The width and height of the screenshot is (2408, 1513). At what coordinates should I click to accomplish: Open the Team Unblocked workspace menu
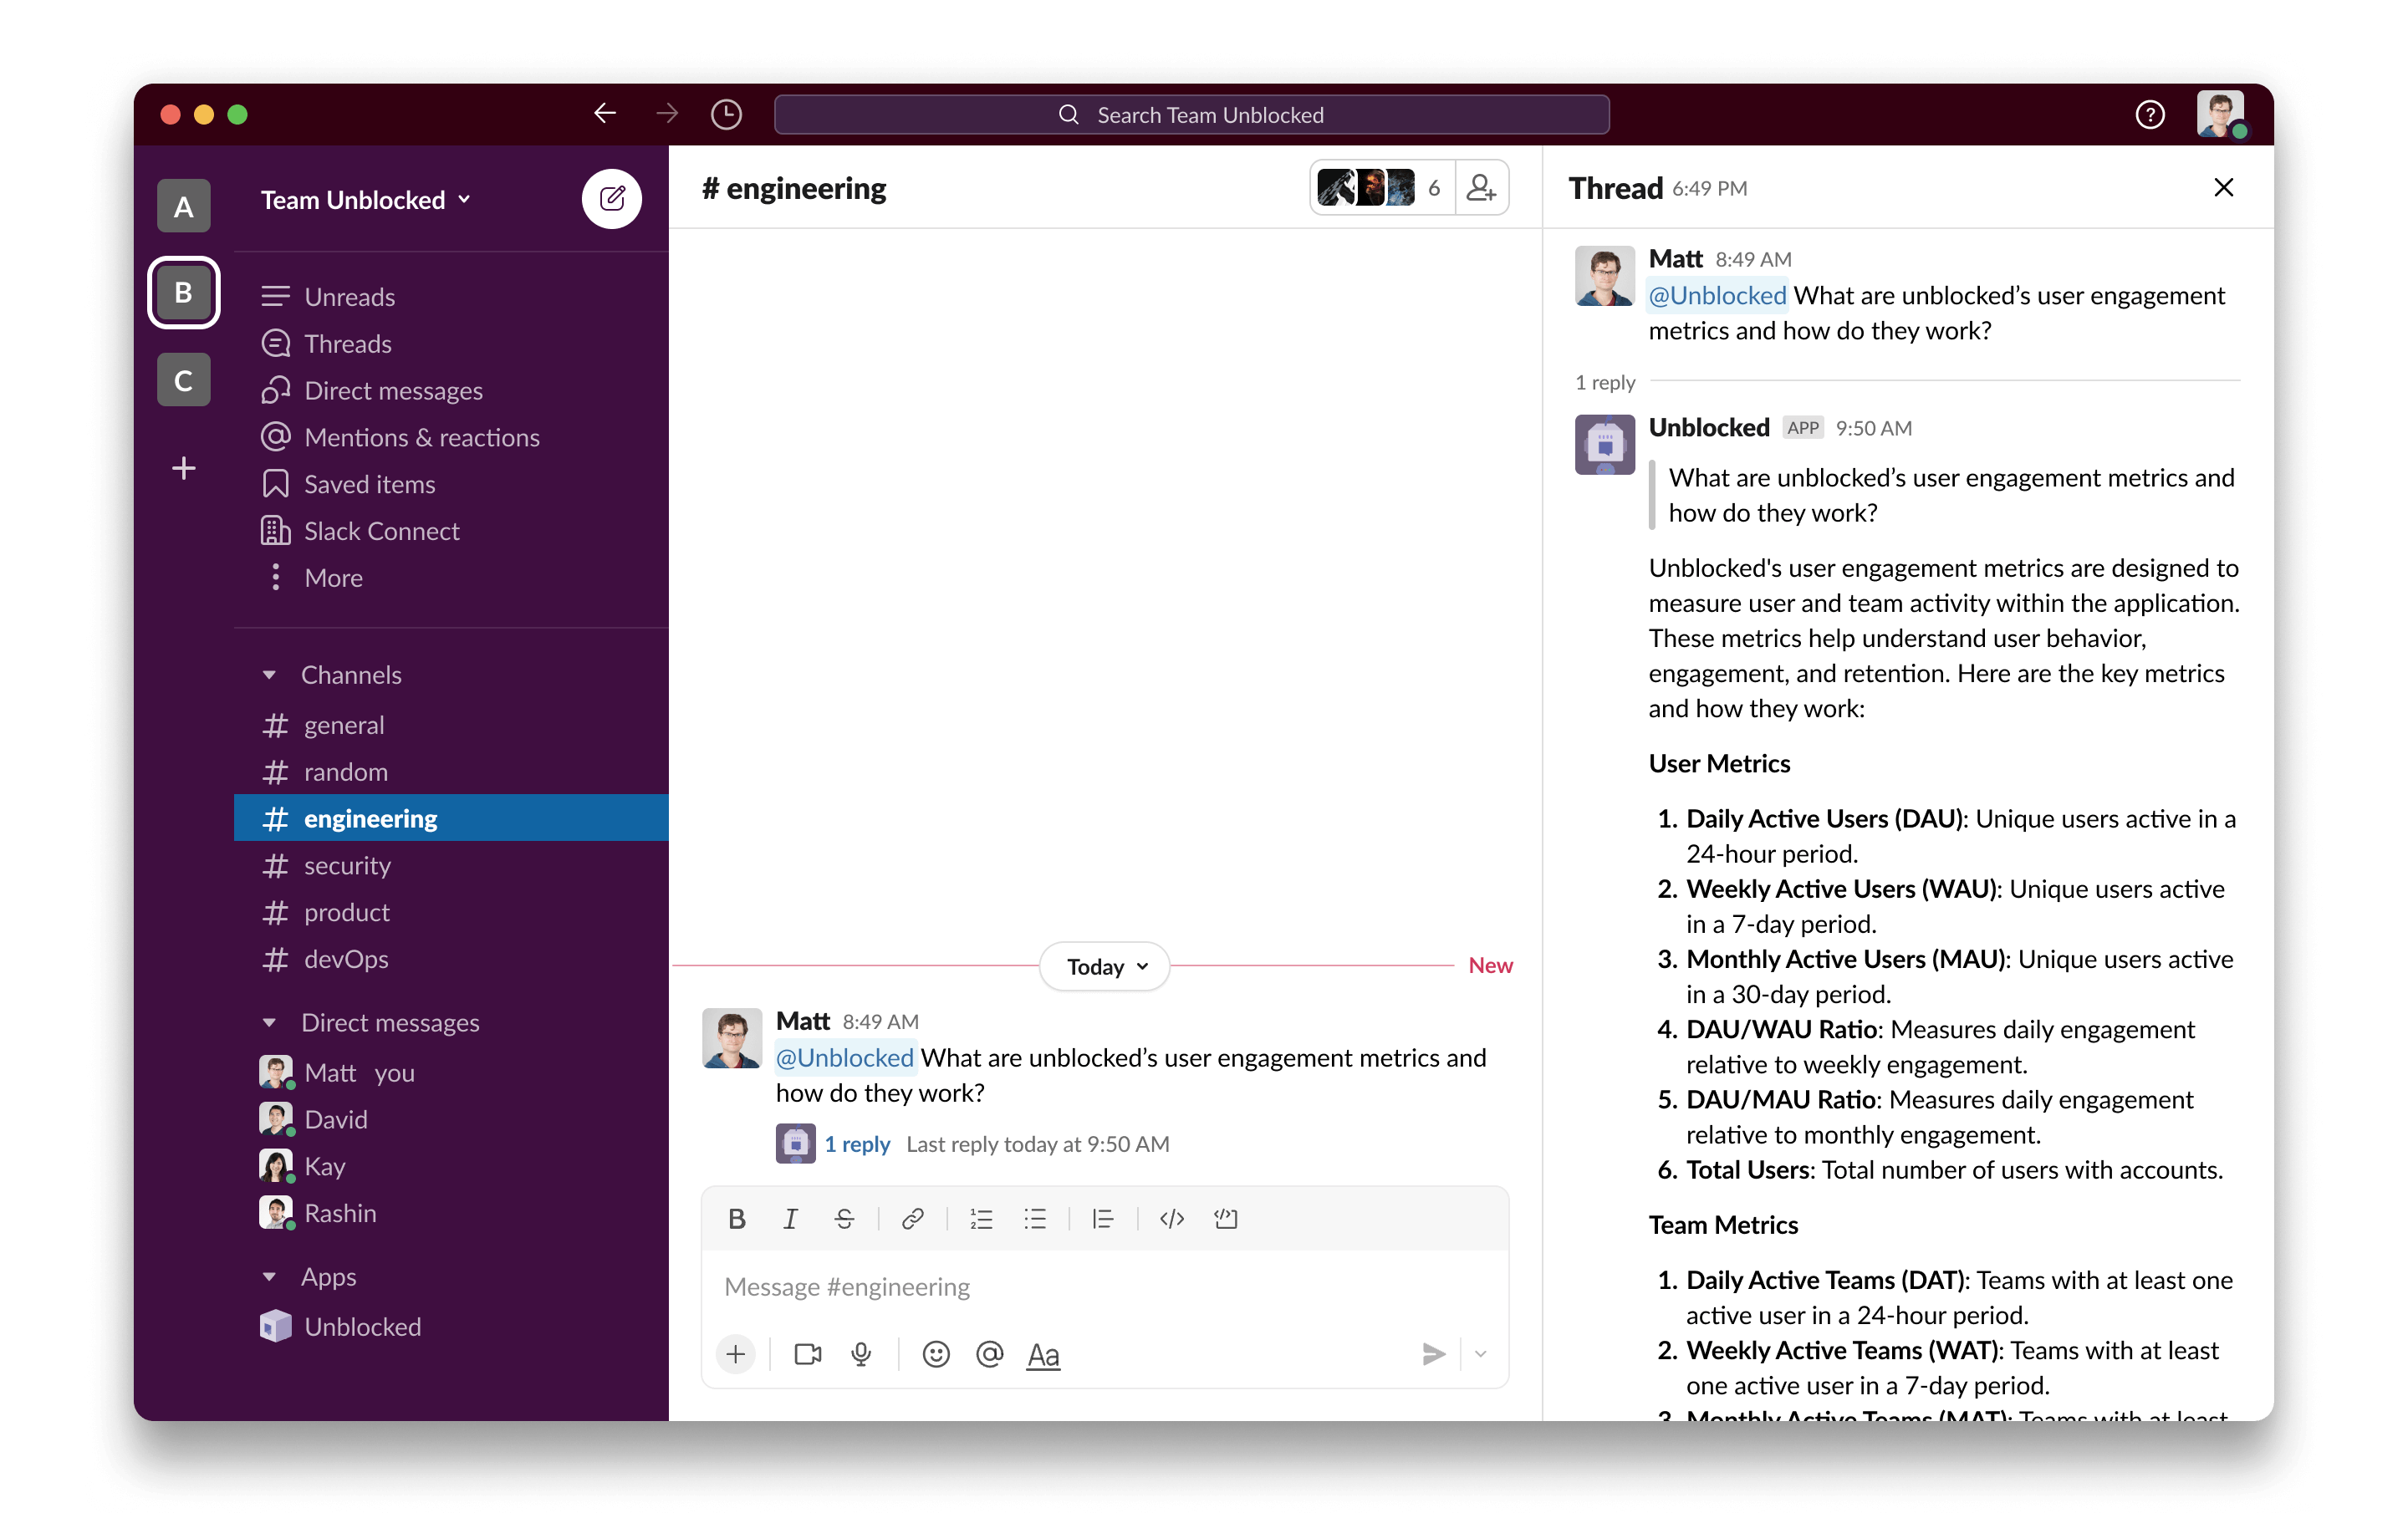pyautogui.click(x=365, y=199)
